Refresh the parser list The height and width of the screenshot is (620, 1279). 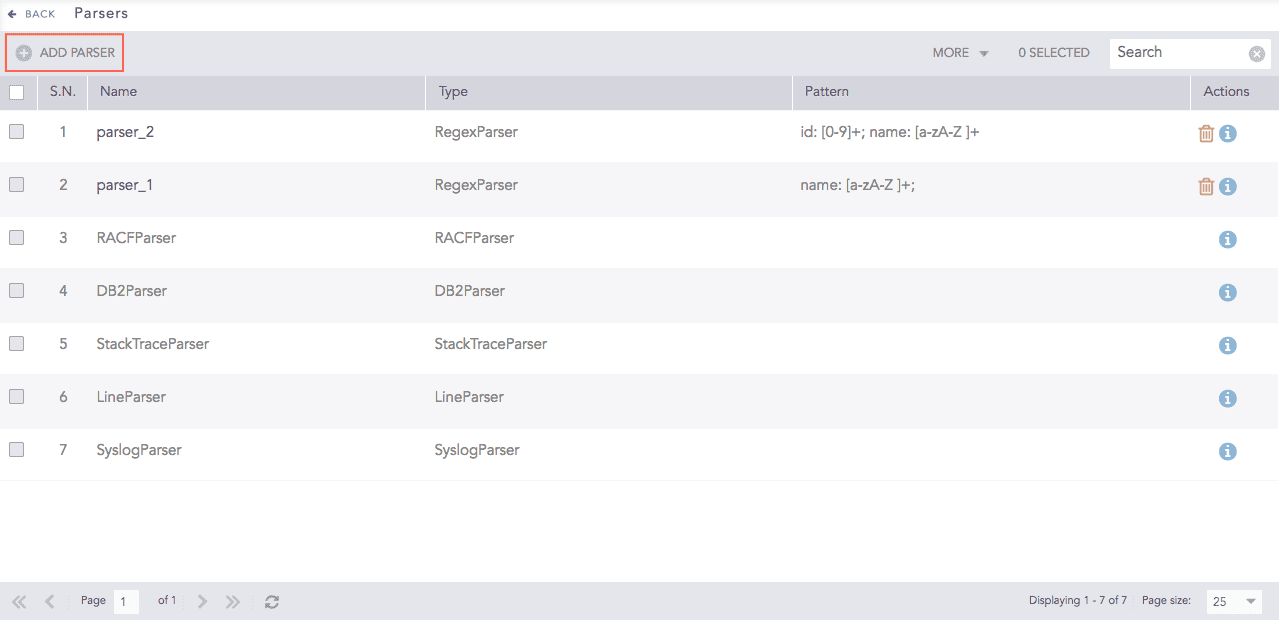click(271, 600)
